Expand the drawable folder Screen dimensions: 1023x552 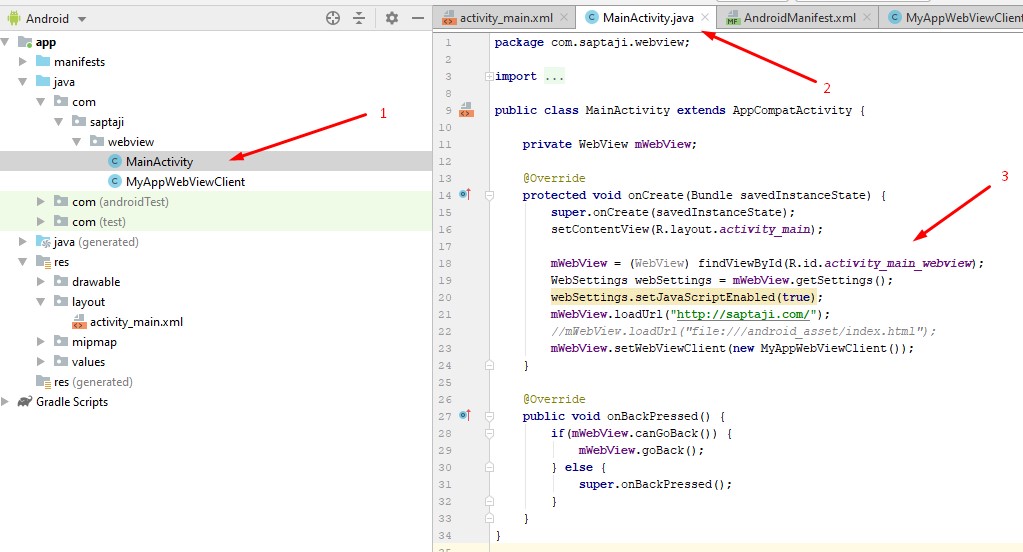[x=40, y=282]
